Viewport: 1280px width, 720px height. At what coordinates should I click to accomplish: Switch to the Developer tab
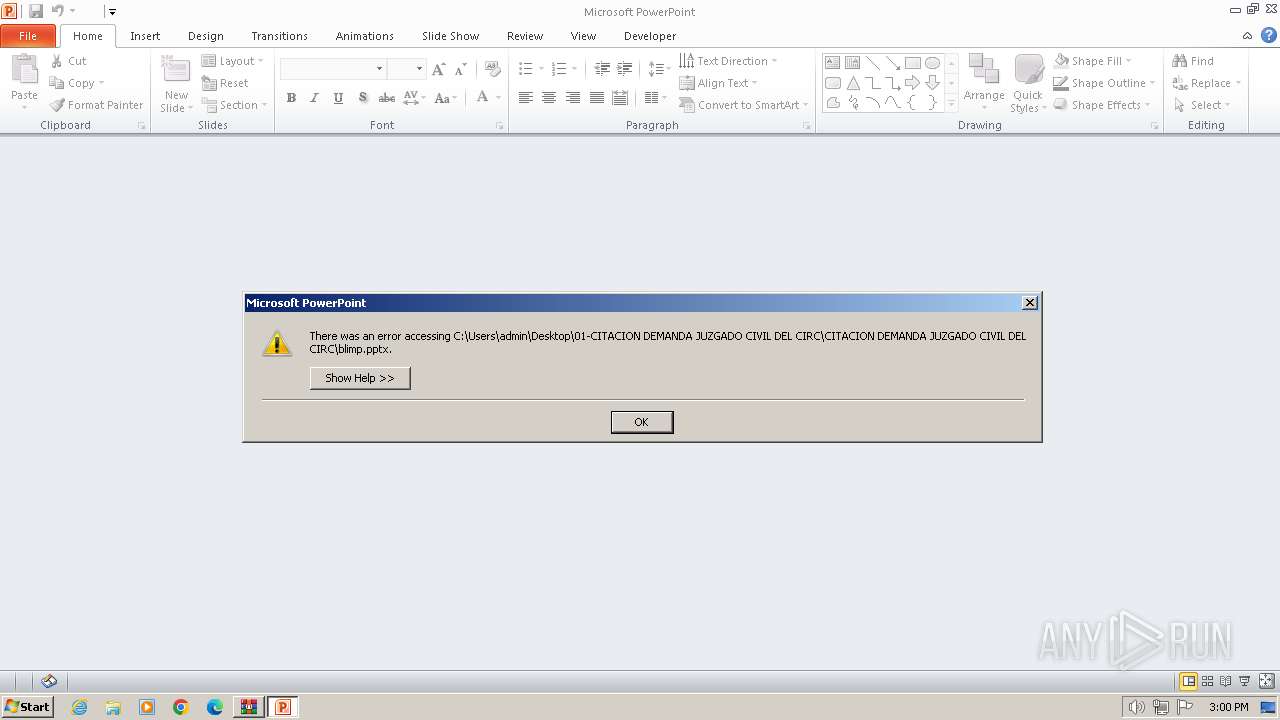[x=650, y=36]
